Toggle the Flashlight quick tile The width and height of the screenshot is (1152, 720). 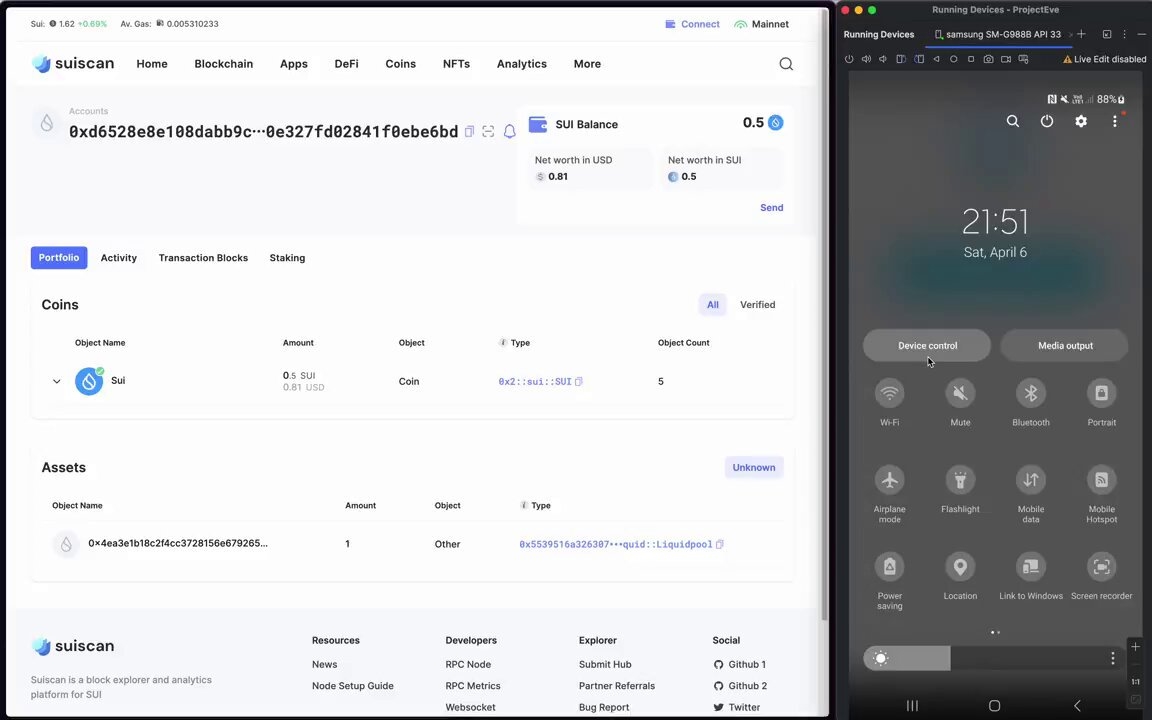point(960,480)
